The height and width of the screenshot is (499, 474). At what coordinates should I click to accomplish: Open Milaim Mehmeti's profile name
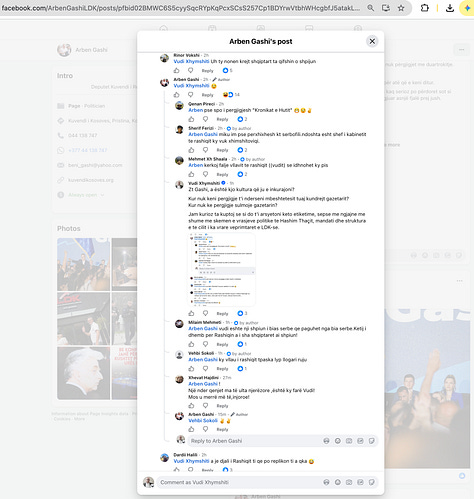pyautogui.click(x=205, y=322)
